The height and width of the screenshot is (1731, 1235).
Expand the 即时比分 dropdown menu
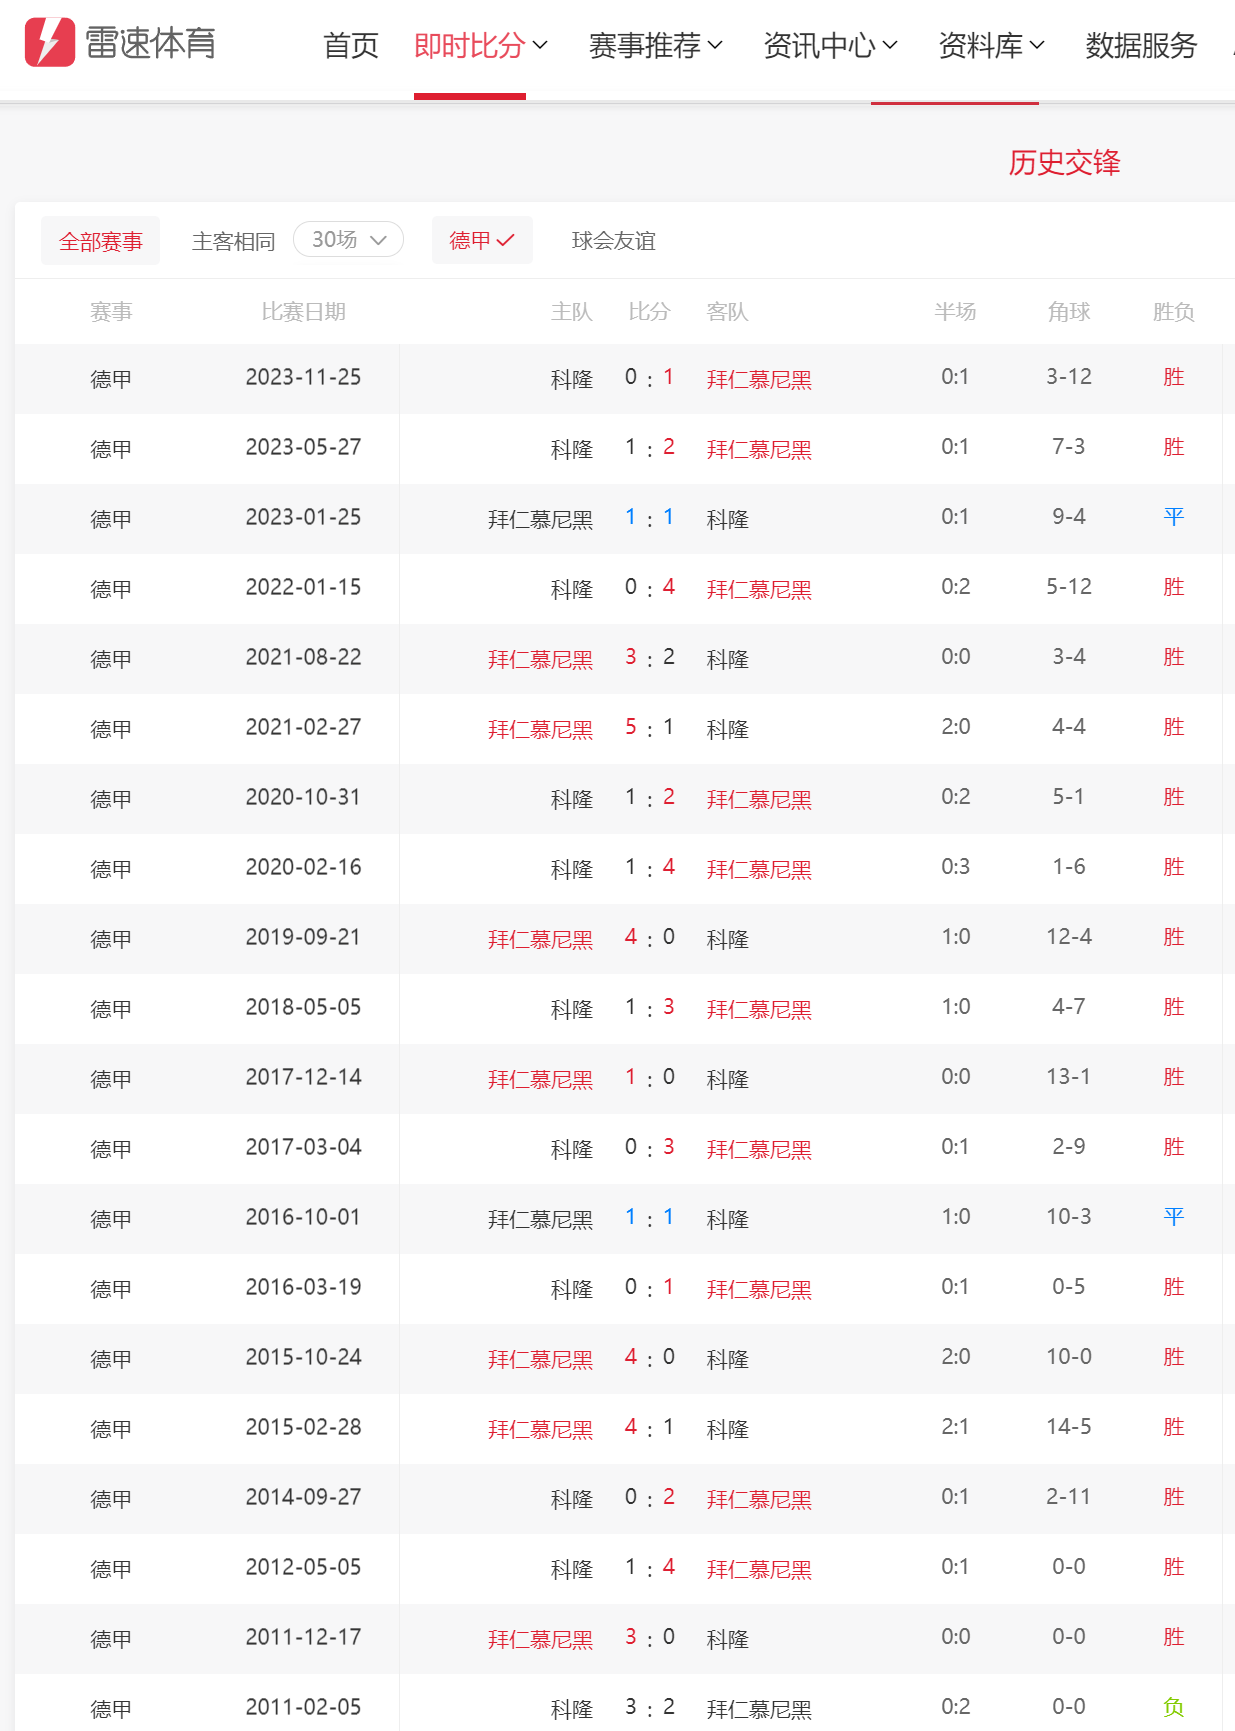point(481,45)
